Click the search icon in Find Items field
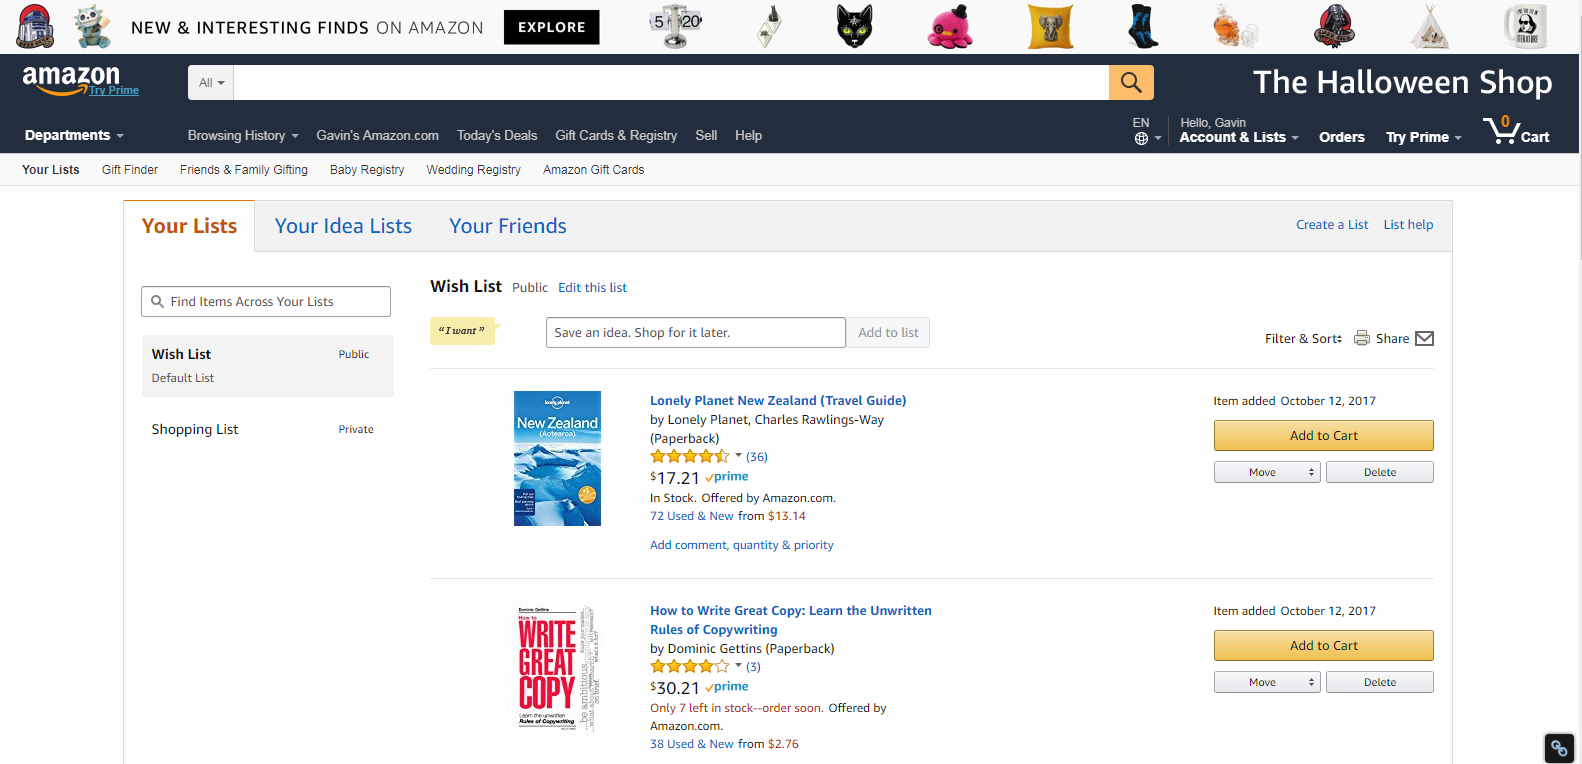1582x764 pixels. [x=157, y=301]
